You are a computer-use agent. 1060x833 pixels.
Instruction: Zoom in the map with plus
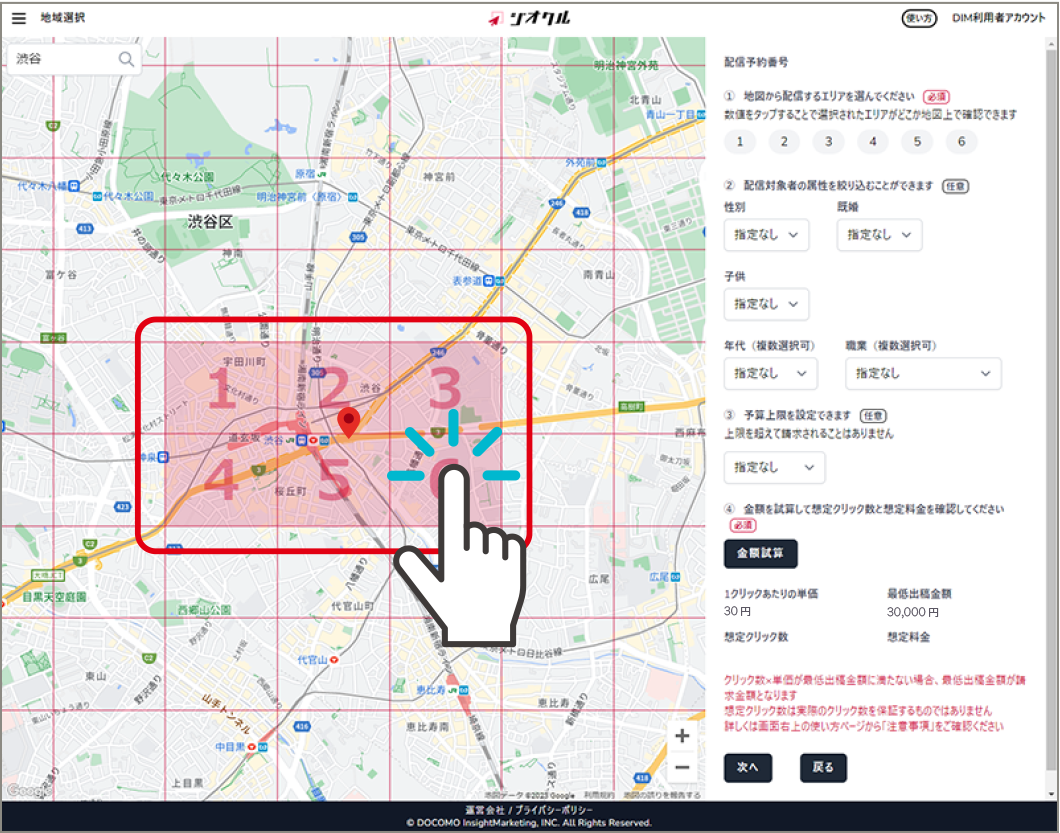pos(682,737)
